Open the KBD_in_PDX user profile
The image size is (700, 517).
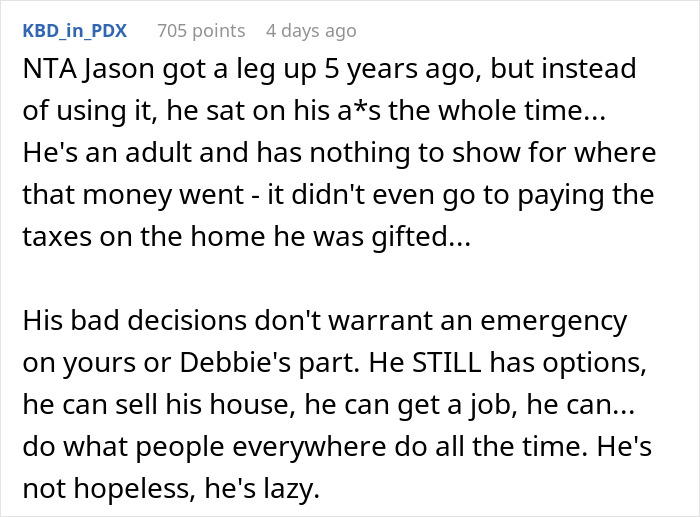point(74,31)
